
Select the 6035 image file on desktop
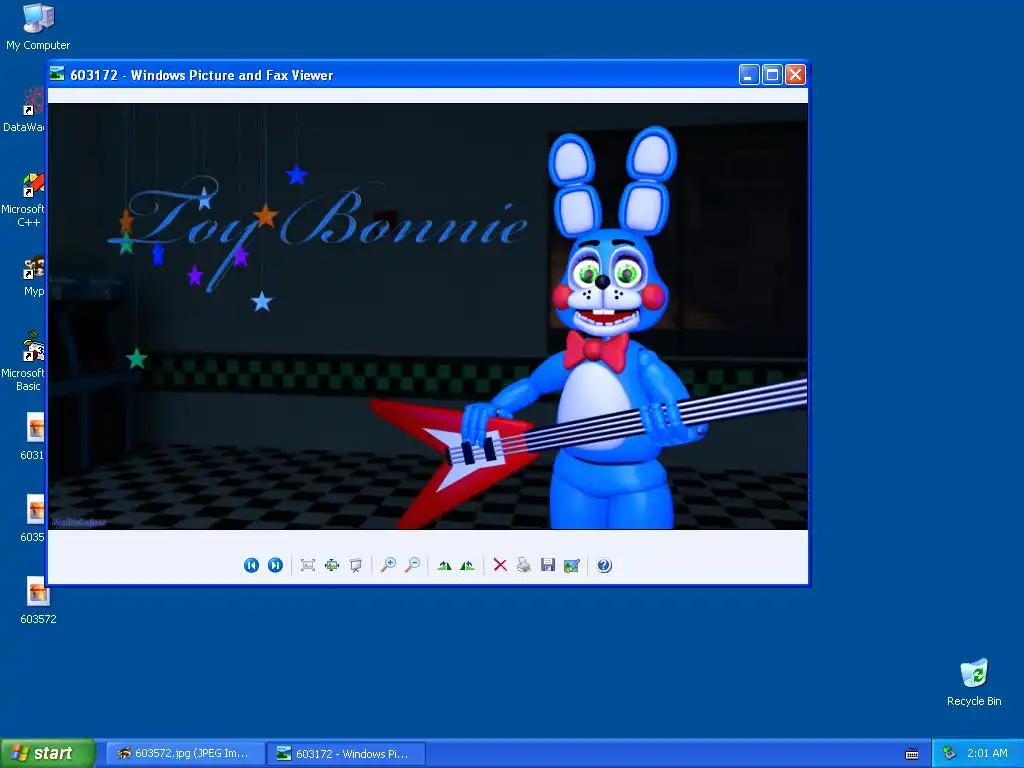(33, 518)
